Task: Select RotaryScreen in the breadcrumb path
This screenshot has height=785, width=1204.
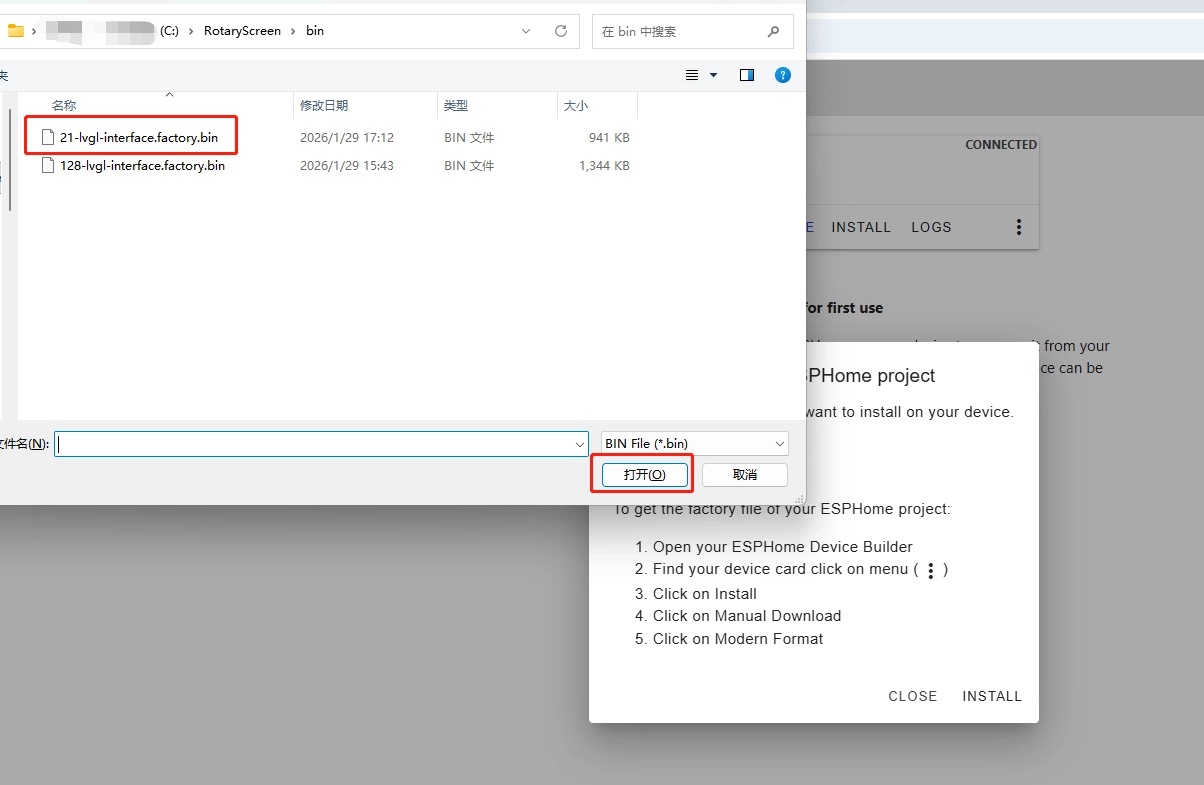Action: (x=242, y=31)
